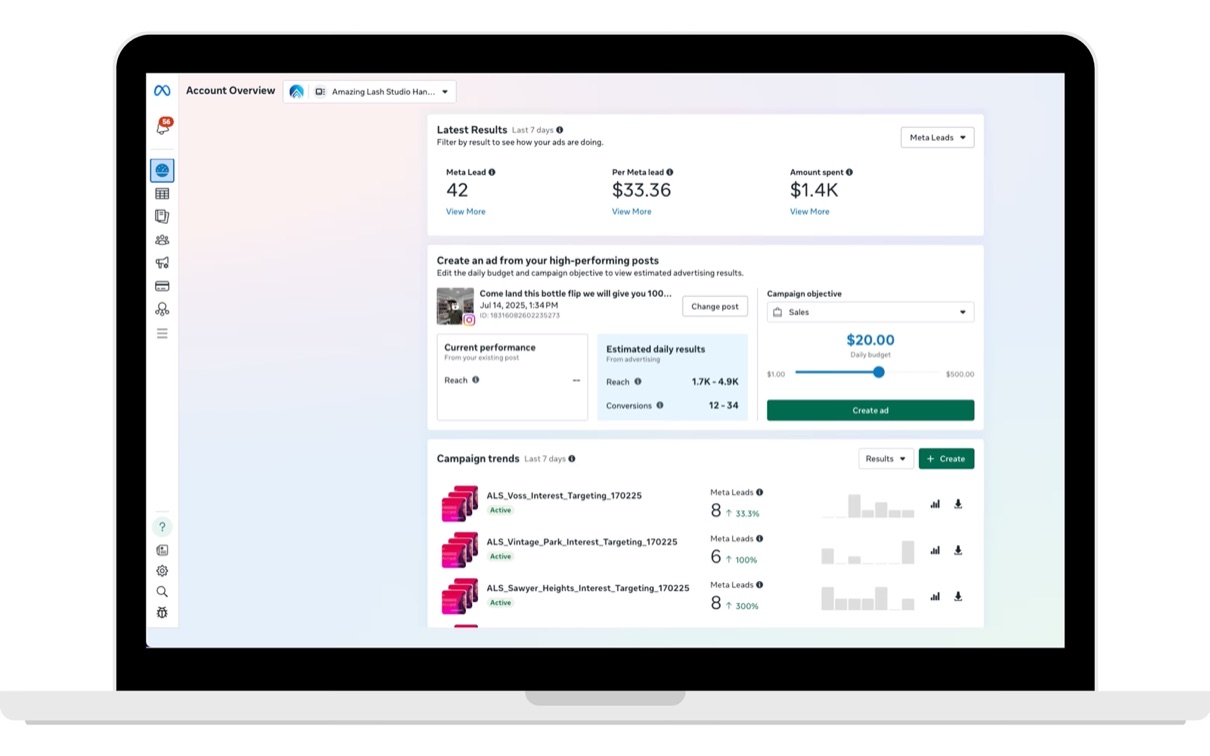Click View More under Per Meta lead
Image resolution: width=1210 pixels, height=756 pixels.
pos(632,212)
